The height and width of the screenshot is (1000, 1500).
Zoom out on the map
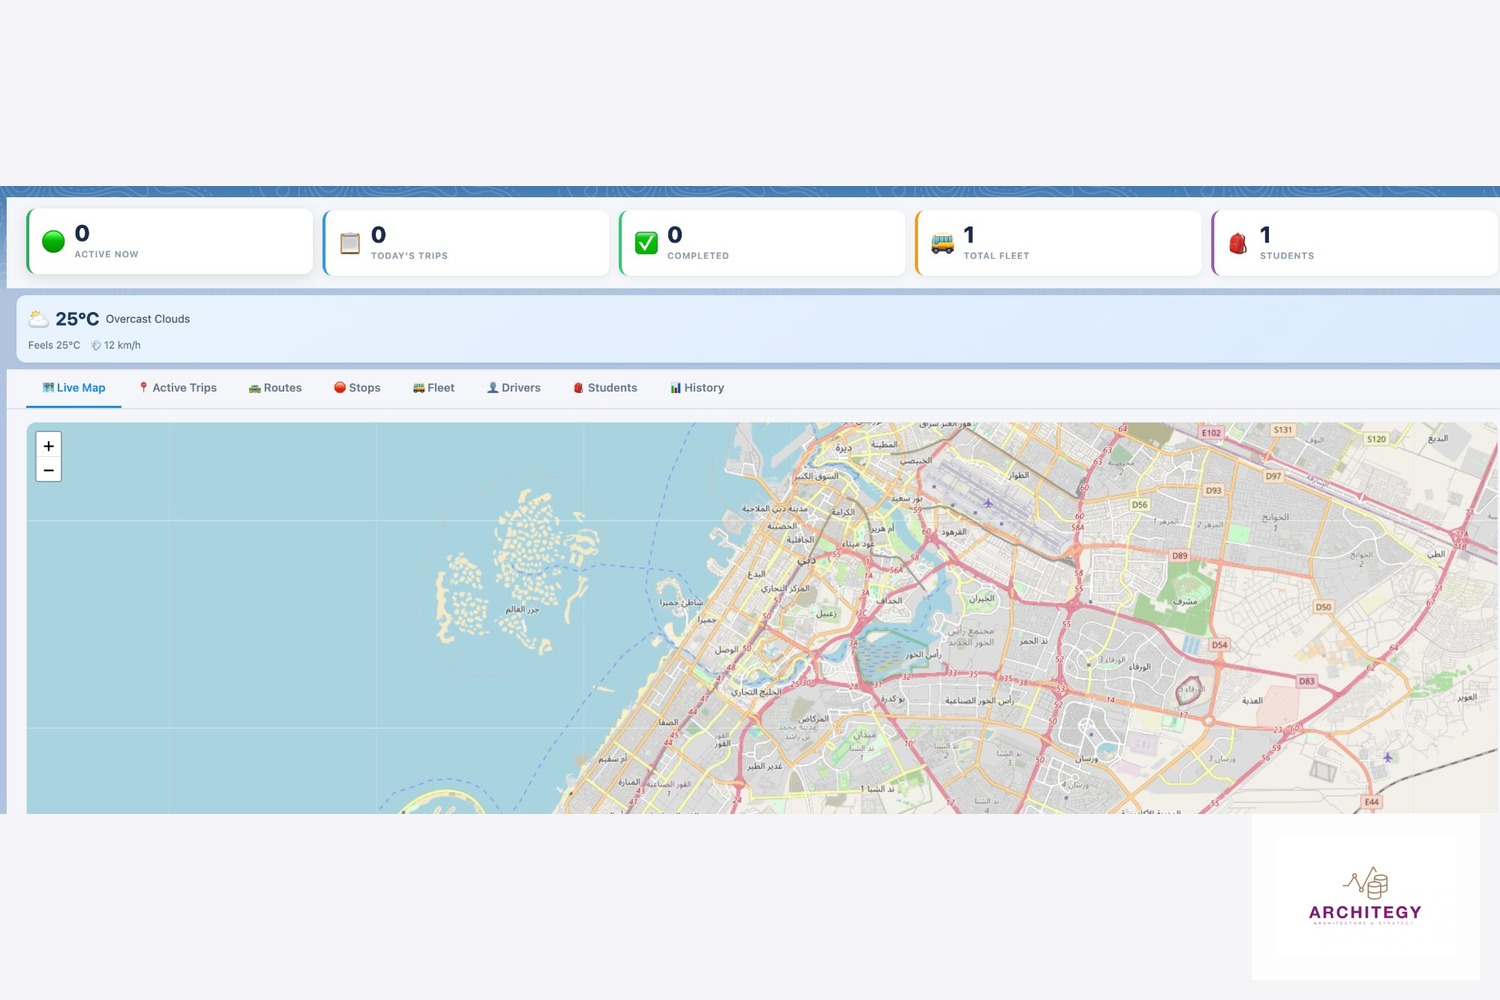(x=49, y=470)
